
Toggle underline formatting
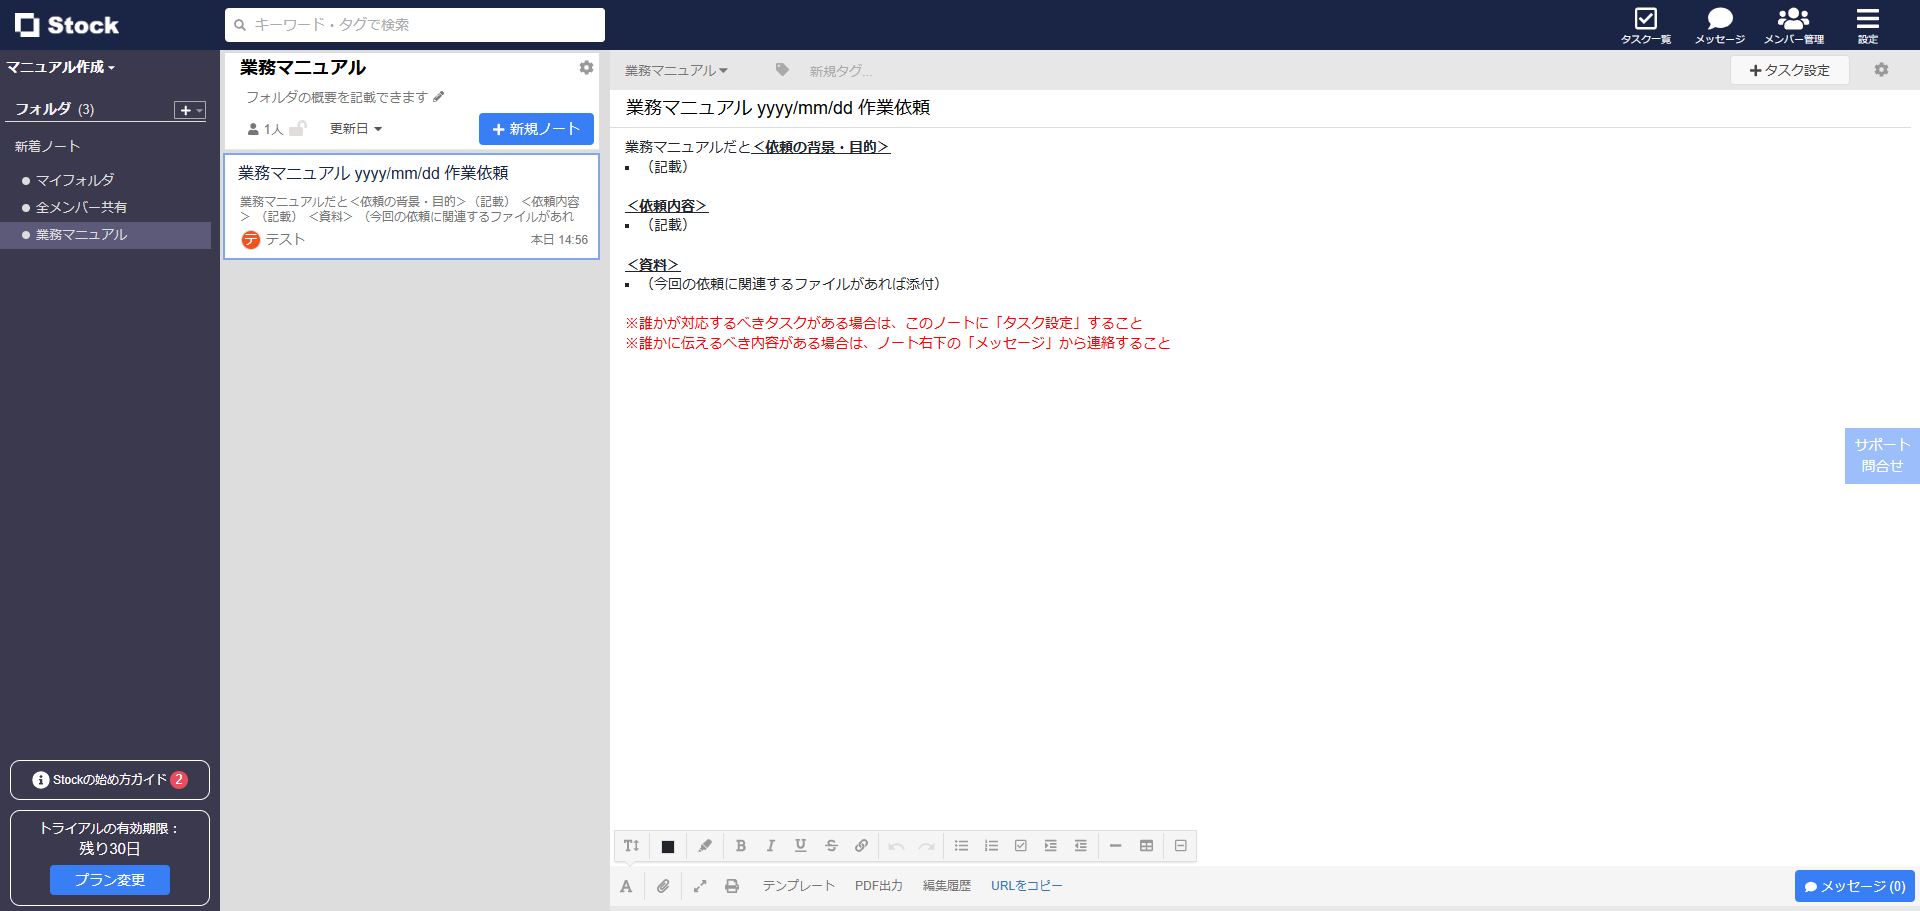click(x=800, y=846)
